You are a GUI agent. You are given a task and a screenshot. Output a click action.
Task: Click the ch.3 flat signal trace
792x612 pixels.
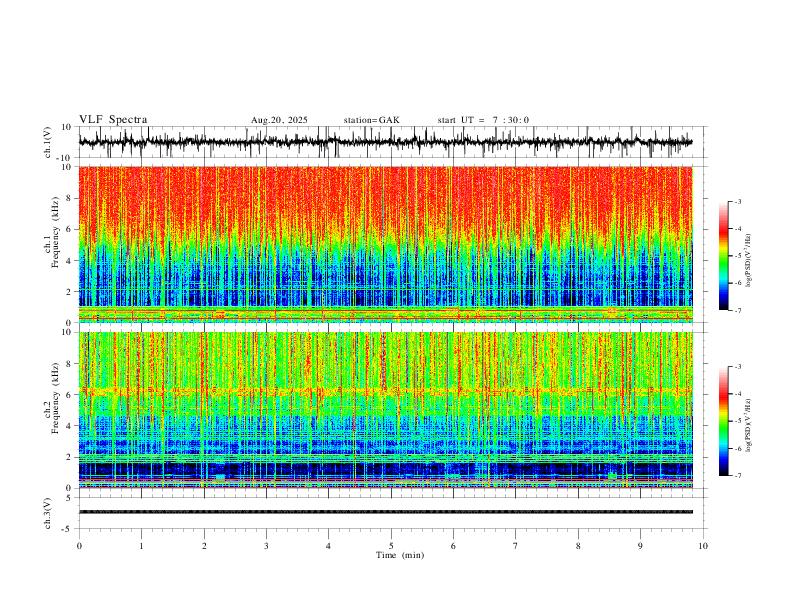[385, 512]
